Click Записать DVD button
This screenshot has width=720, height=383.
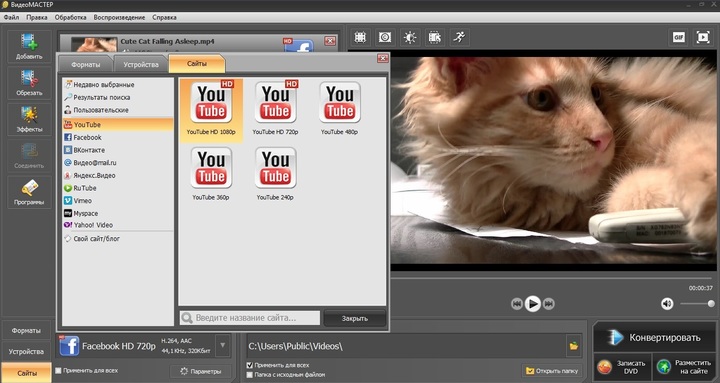point(622,366)
